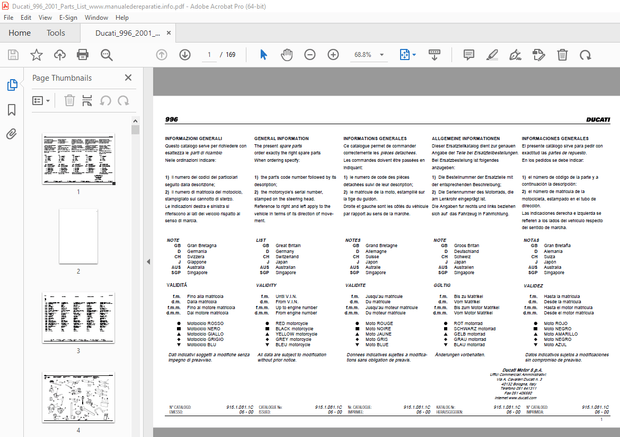Activate the Hand pan tool
Image resolution: width=620 pixels, height=437 pixels.
click(287, 55)
